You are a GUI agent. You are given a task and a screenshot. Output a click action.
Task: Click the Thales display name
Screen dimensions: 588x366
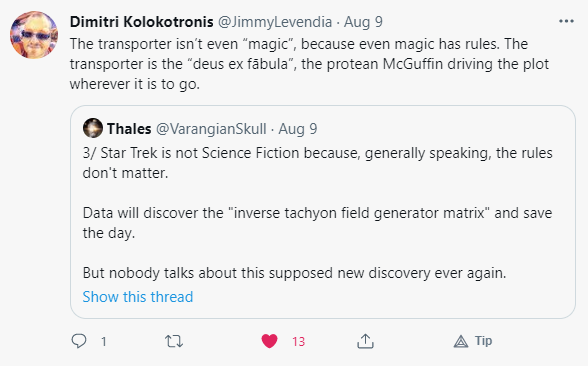[x=129, y=129]
